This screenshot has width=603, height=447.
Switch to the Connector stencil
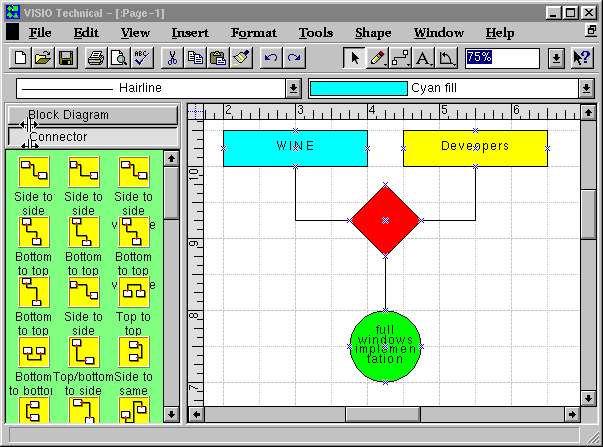93,137
